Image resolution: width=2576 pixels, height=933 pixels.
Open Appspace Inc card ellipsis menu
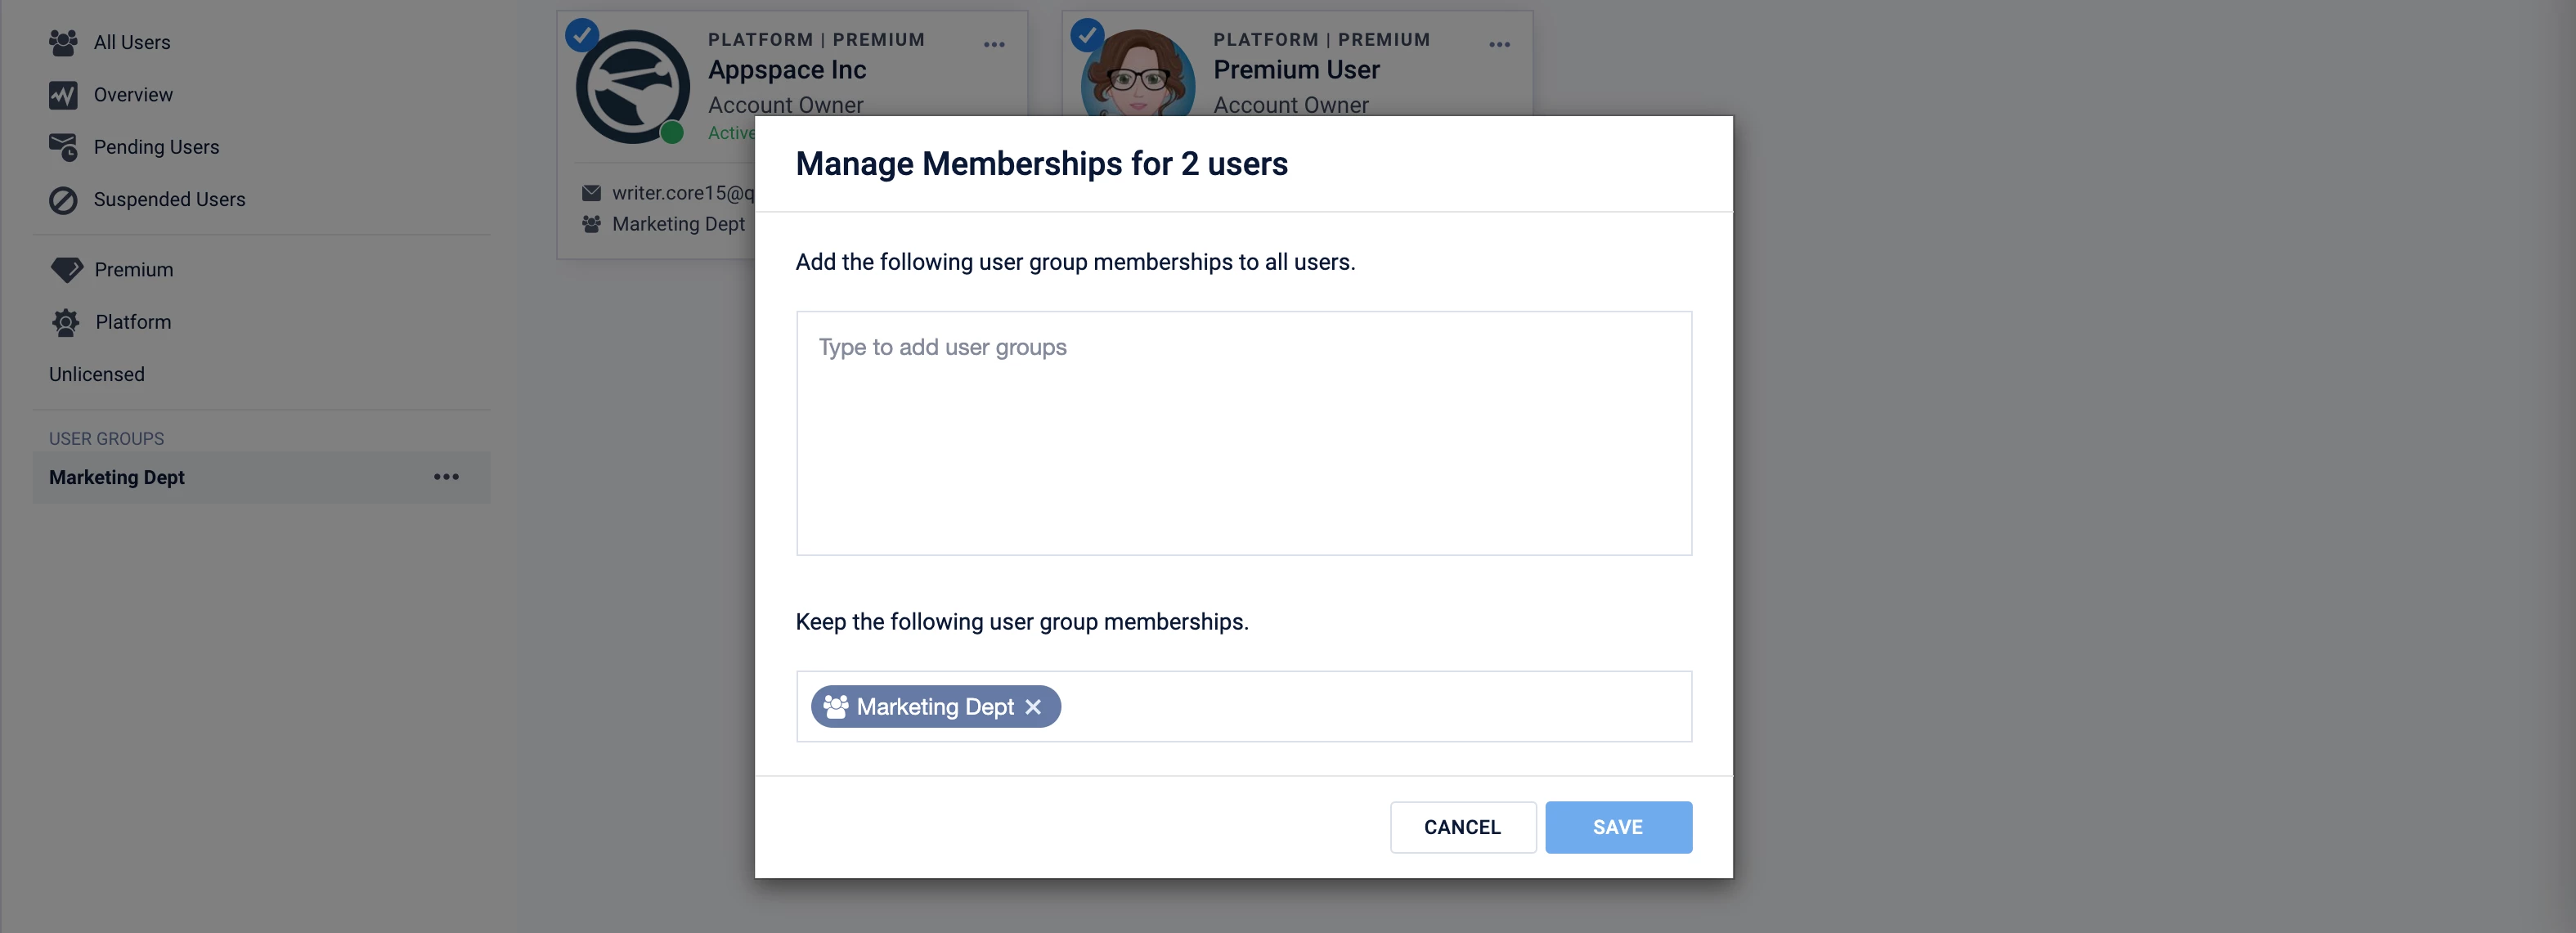(994, 44)
